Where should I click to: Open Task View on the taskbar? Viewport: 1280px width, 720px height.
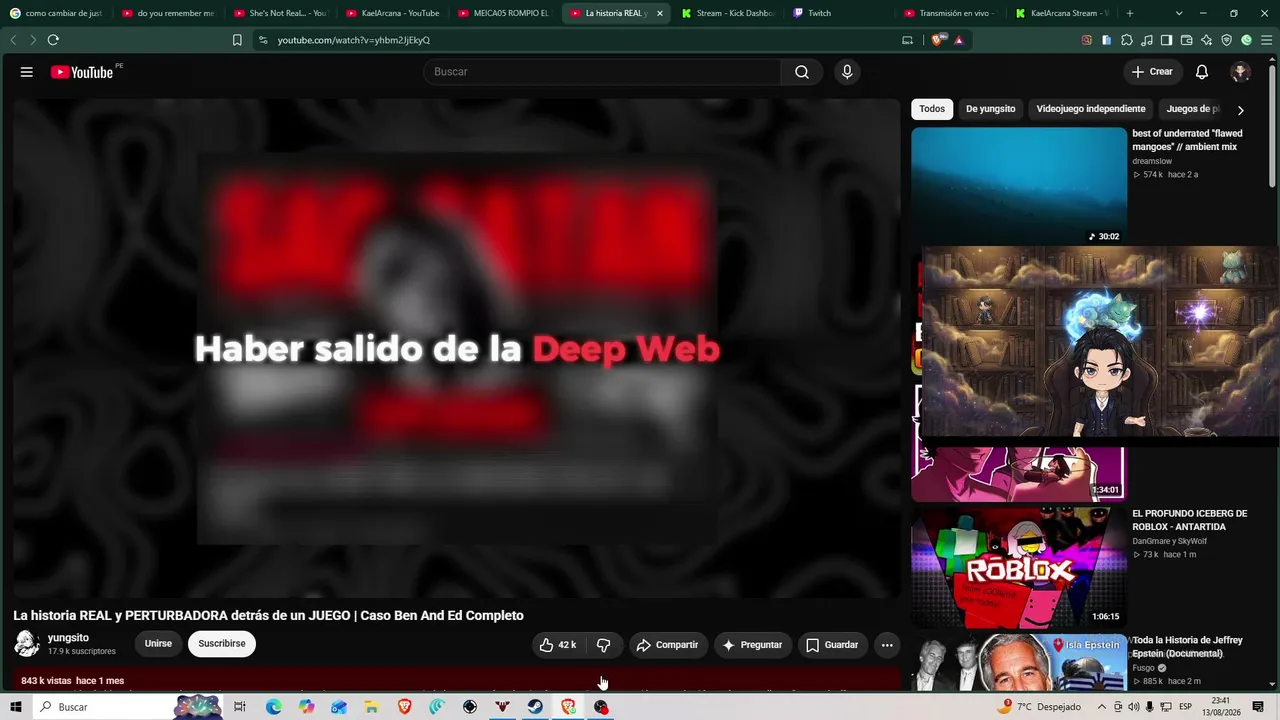tap(240, 707)
